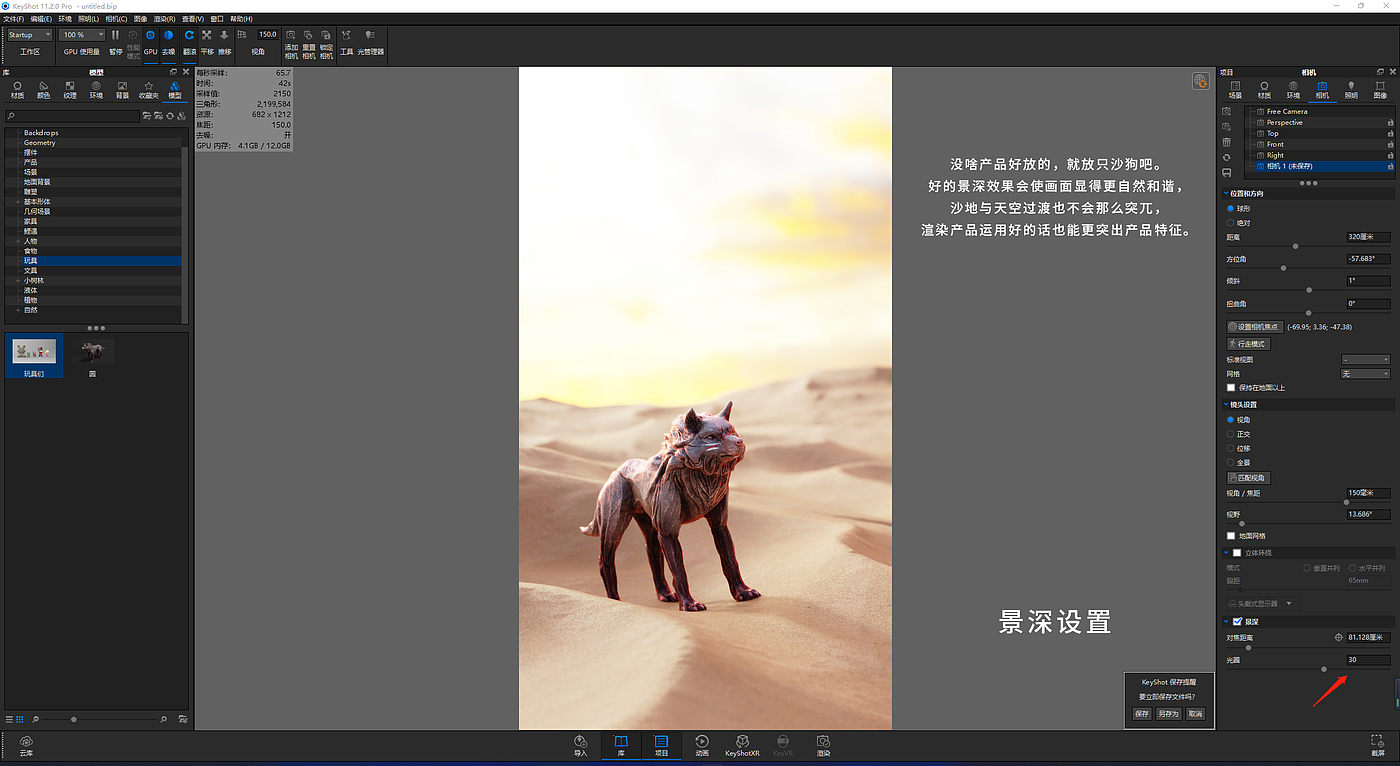Enable the depth of field checkbox
The width and height of the screenshot is (1400, 766).
point(1238,621)
